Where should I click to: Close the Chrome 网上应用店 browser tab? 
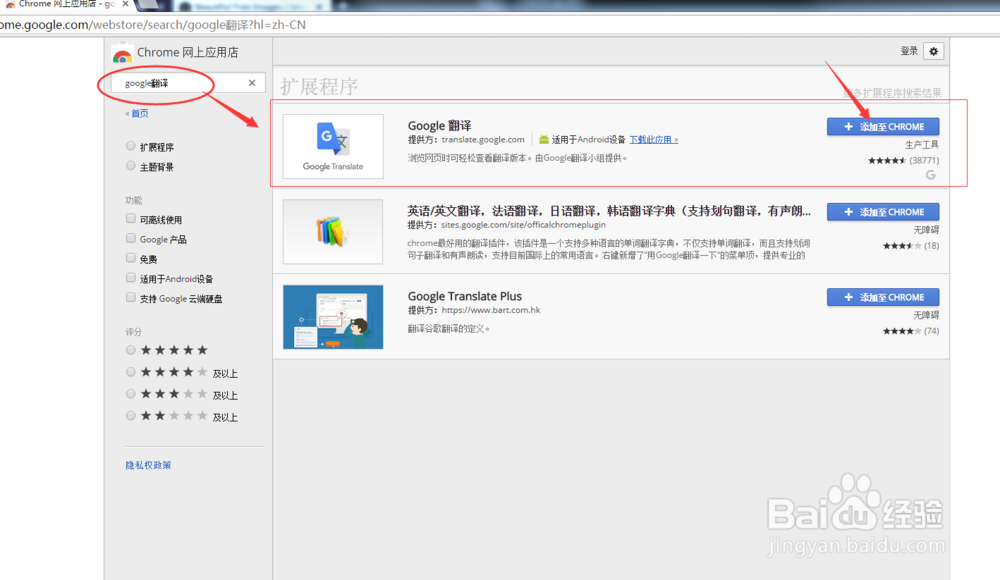(x=126, y=4)
